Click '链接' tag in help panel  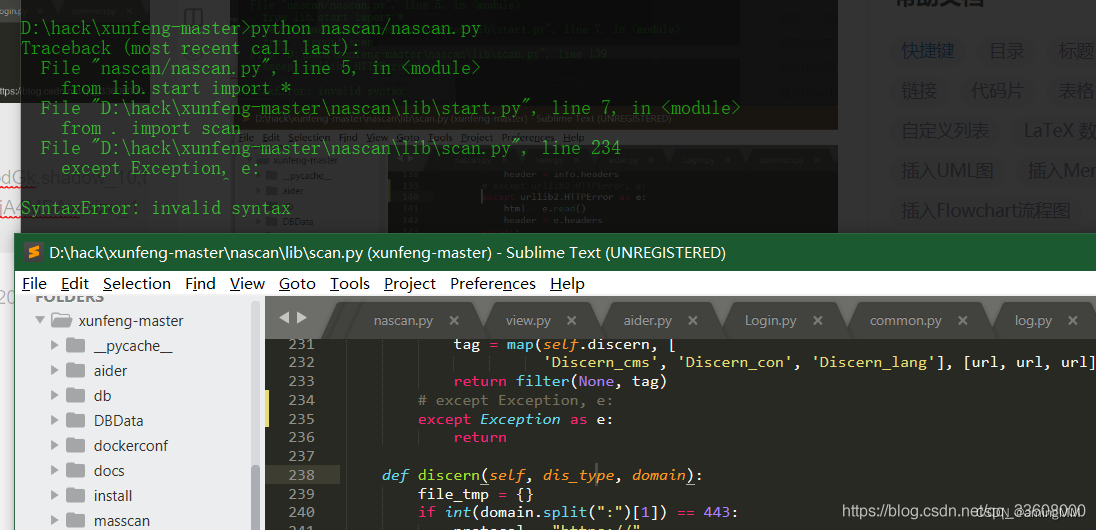tap(919, 91)
